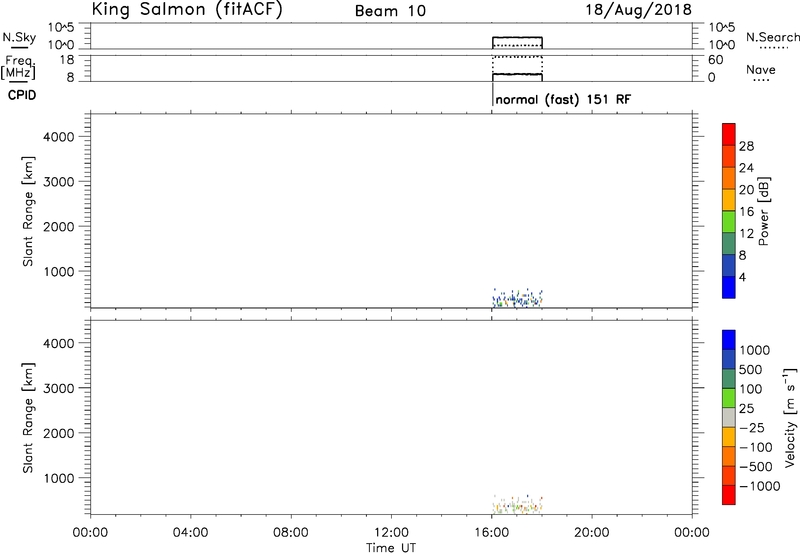The height and width of the screenshot is (554, 800).
Task: Select the blue top segment of Velocity colorbar
Action: 729,340
